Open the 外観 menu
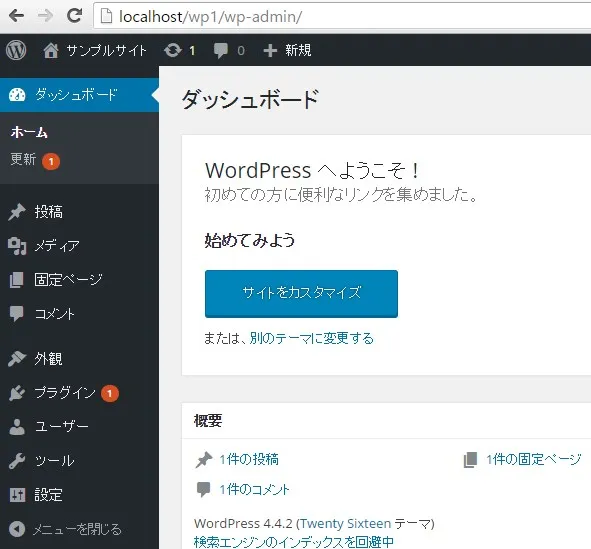Viewport: 591px width, 549px height. (x=48, y=359)
